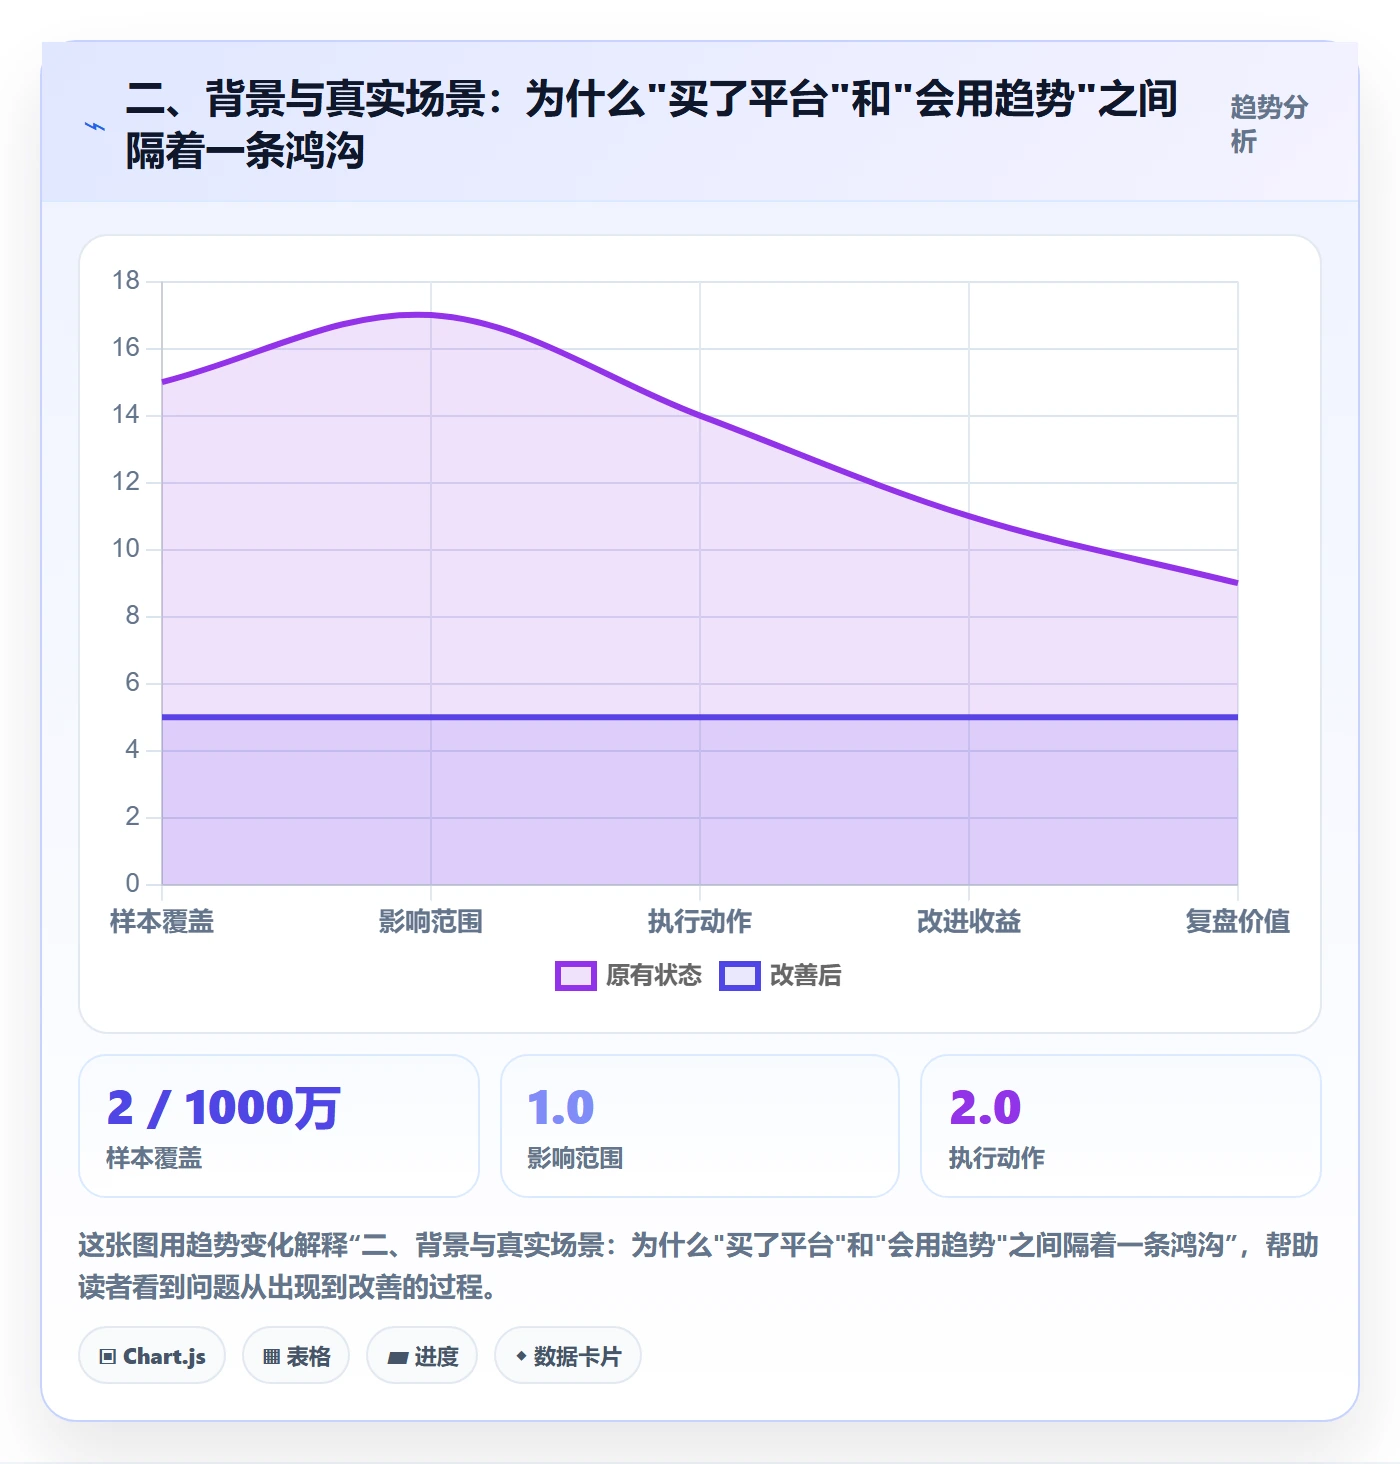Click the lightning bolt icon beside the heading
The image size is (1400, 1464).
click(x=95, y=126)
